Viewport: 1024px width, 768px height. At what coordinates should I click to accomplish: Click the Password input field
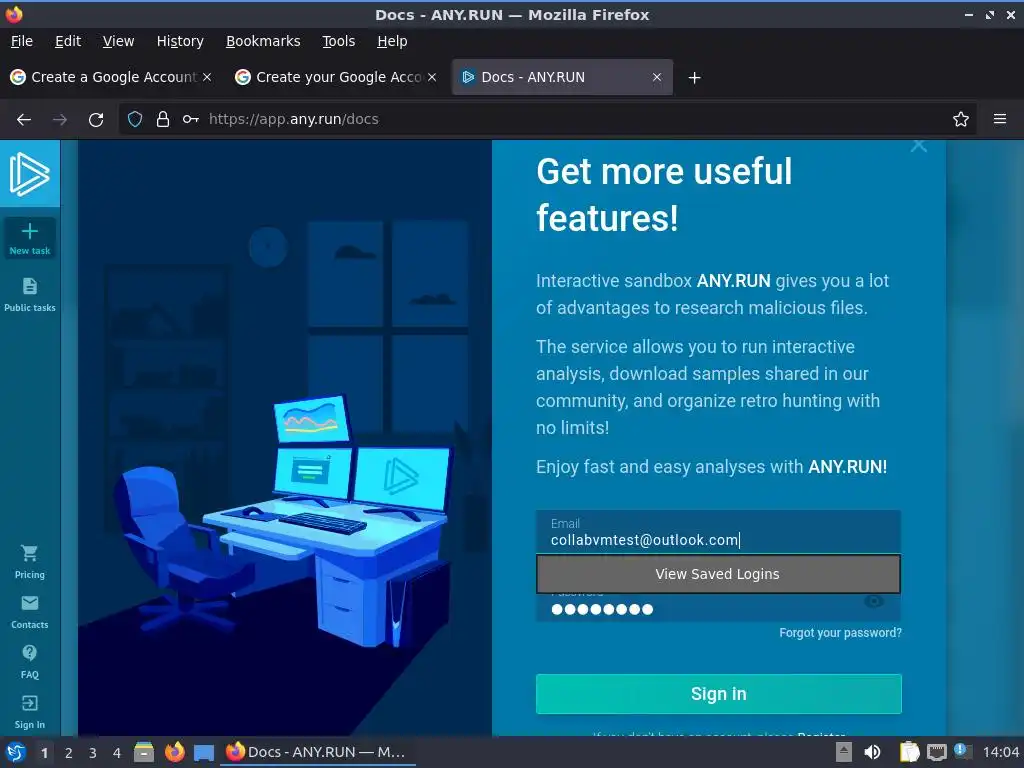pyautogui.click(x=718, y=609)
